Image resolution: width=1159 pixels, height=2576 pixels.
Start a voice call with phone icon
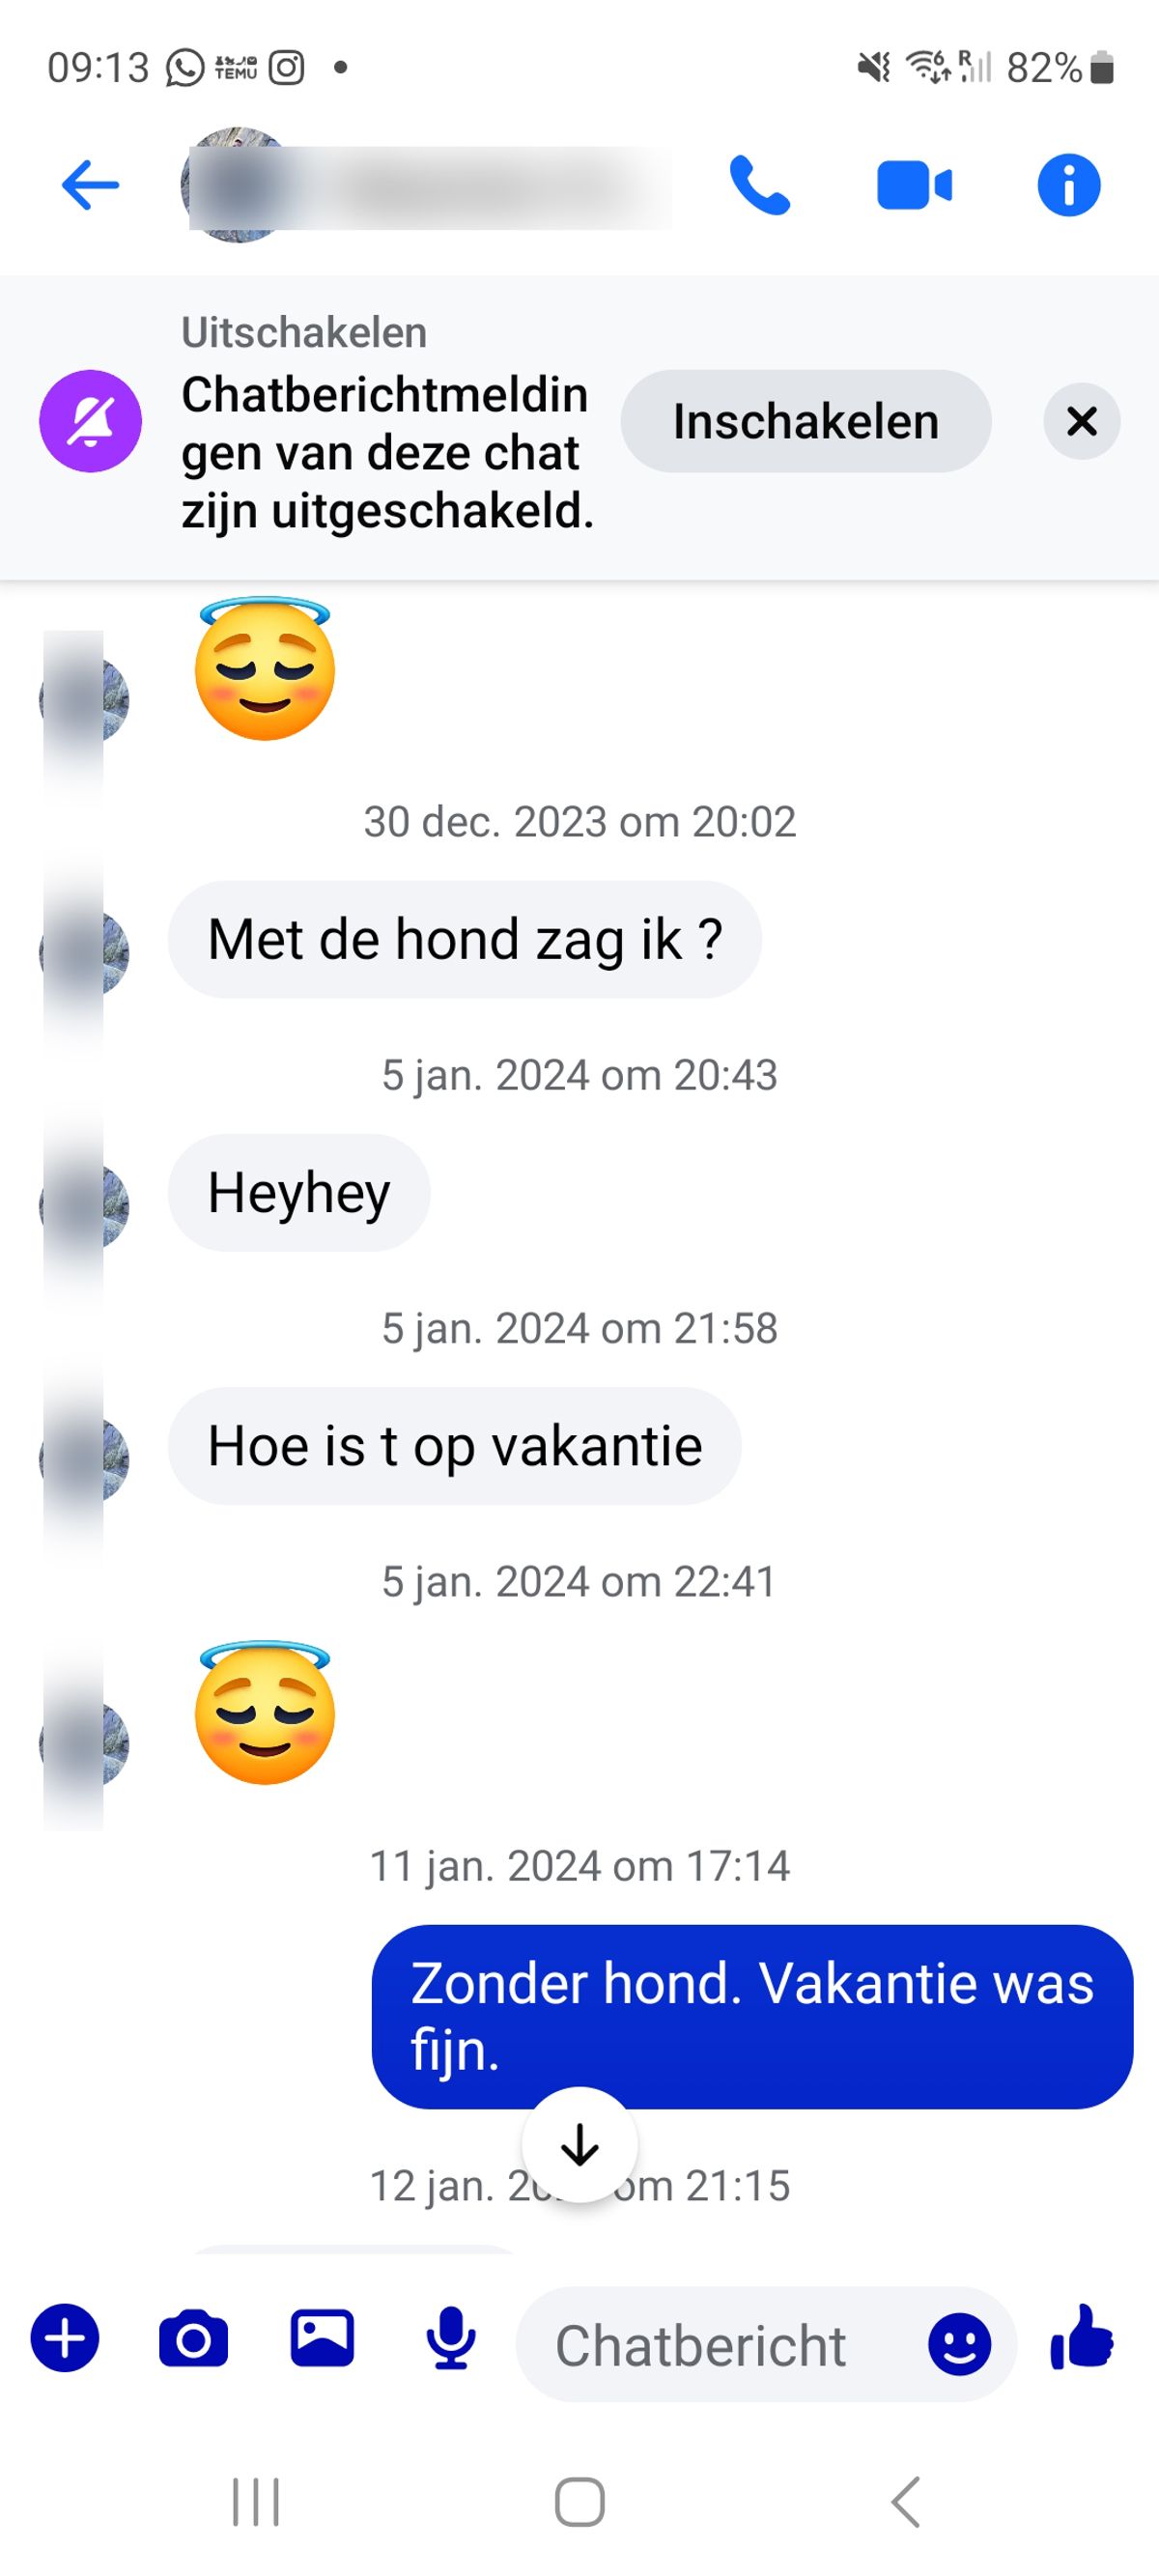tap(760, 185)
